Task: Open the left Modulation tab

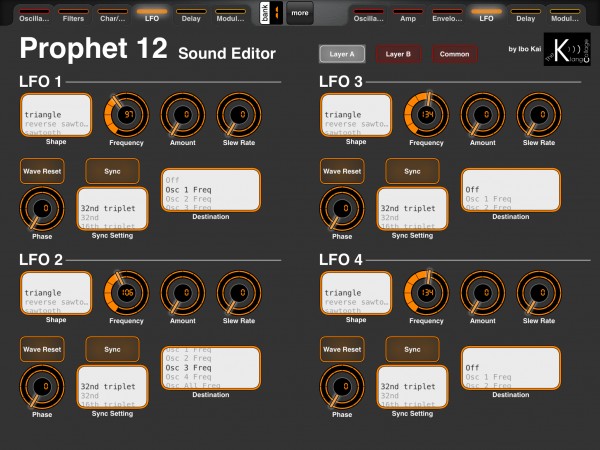Action: [x=230, y=15]
